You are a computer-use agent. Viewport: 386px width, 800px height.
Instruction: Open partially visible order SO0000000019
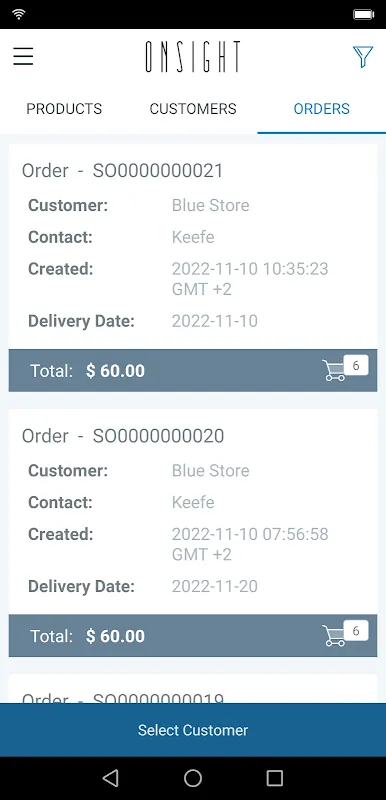193,689
